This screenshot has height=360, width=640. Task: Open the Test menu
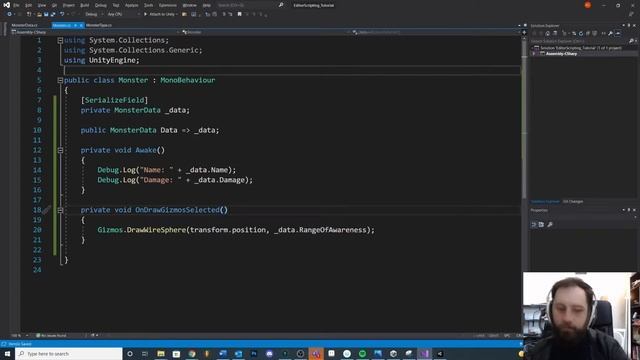tap(116, 5)
